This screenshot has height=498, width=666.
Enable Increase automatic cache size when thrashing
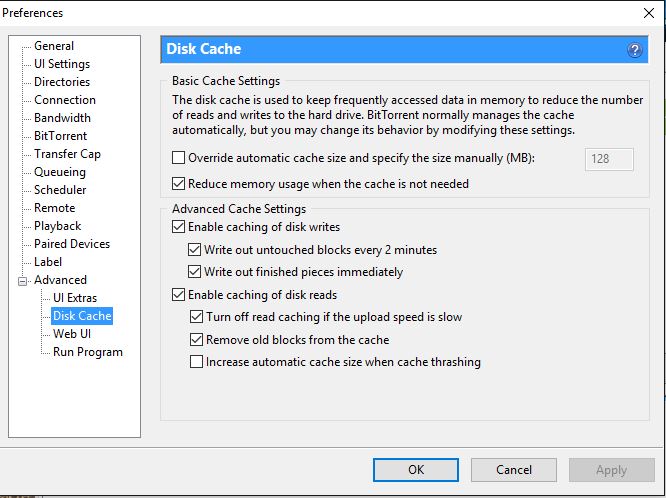[196, 362]
